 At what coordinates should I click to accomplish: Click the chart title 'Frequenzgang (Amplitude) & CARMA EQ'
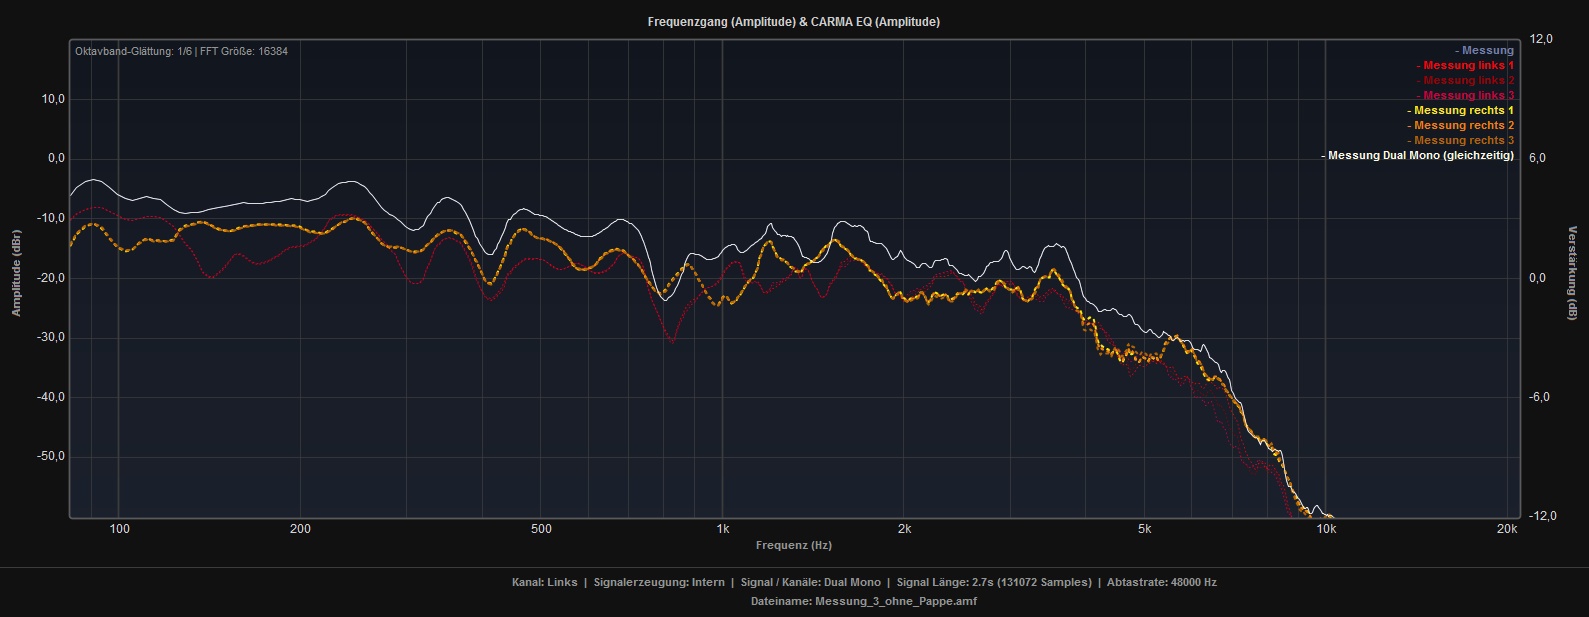793,22
